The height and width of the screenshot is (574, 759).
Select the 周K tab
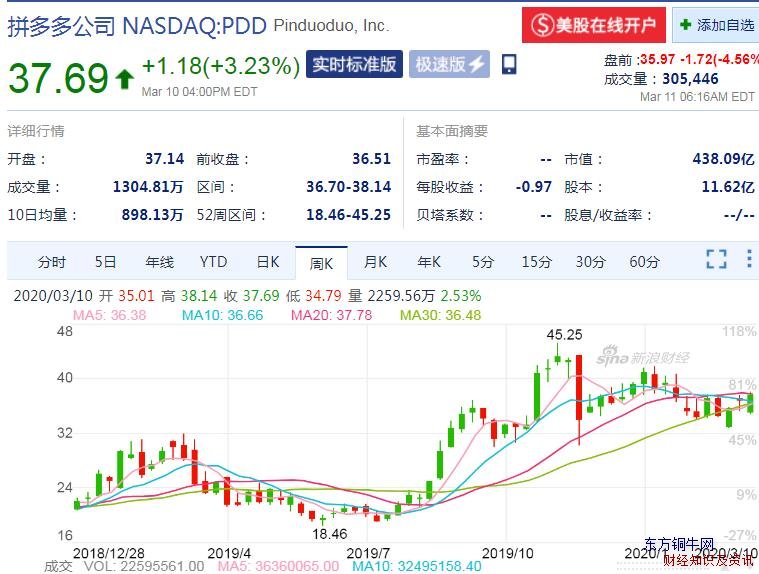coord(321,263)
